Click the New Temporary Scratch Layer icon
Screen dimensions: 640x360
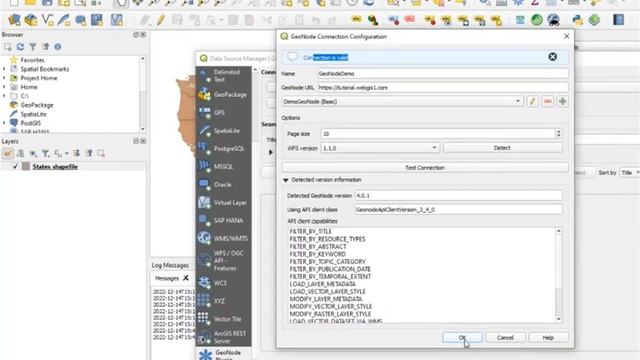point(80,20)
